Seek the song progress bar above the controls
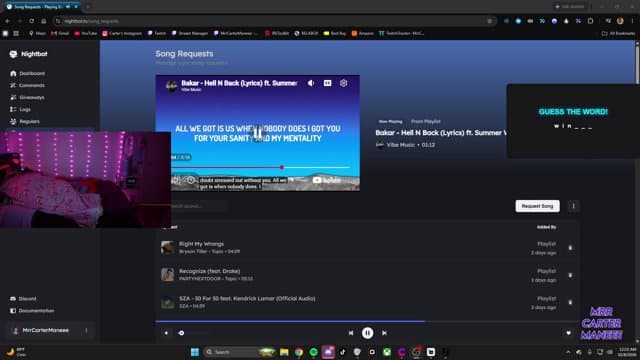Screen dimensions: 640x360 point(367,322)
